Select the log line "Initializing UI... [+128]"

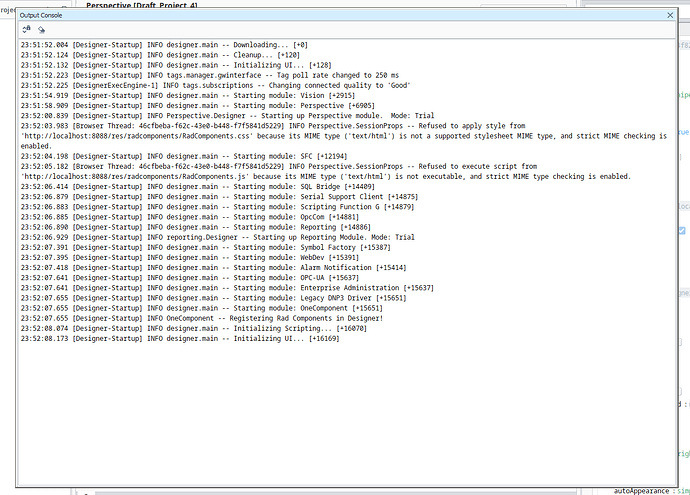click(176, 65)
